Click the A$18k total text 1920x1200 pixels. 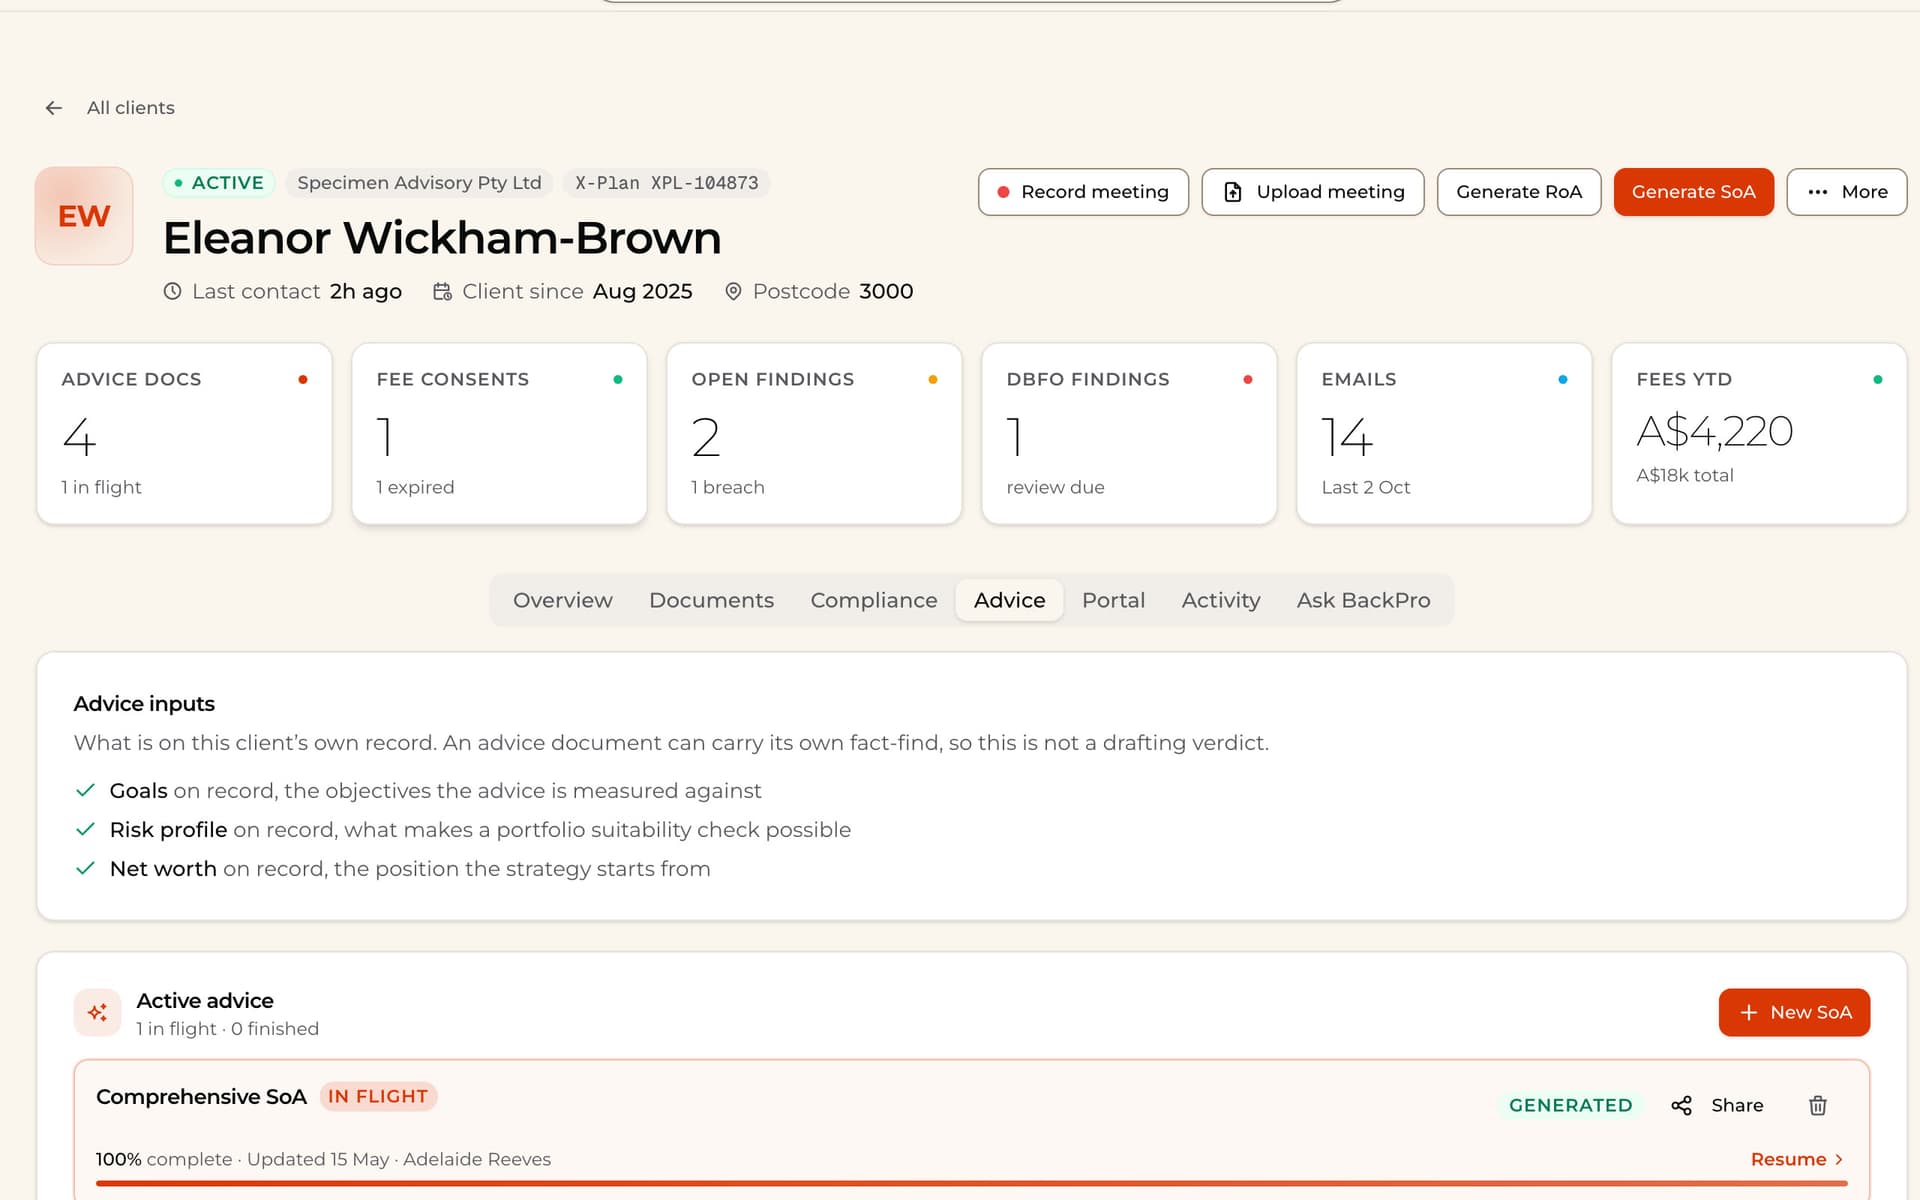[x=1685, y=476]
